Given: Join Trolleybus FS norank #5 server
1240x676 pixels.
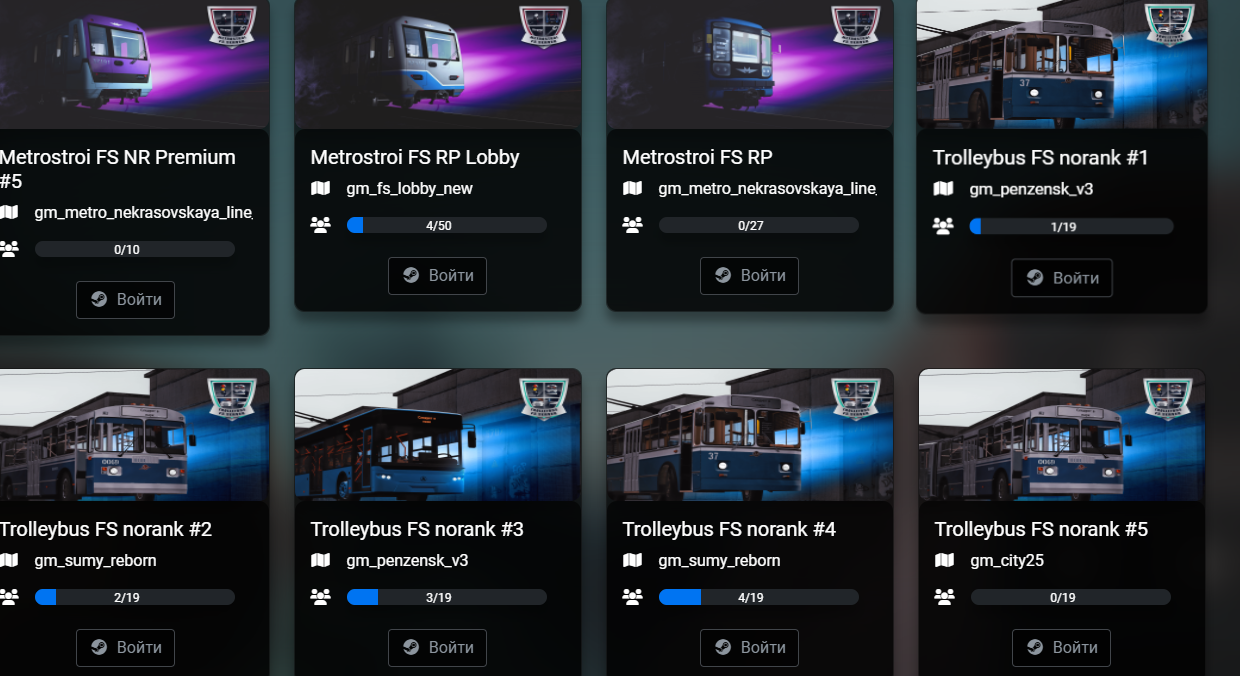Looking at the screenshot, I should 1061,648.
